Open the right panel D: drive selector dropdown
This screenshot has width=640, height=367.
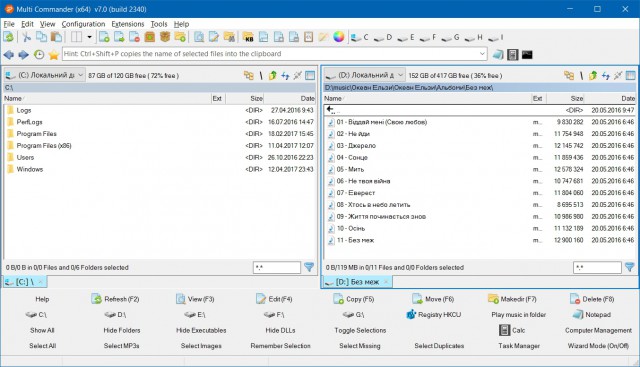pyautogui.click(x=364, y=75)
